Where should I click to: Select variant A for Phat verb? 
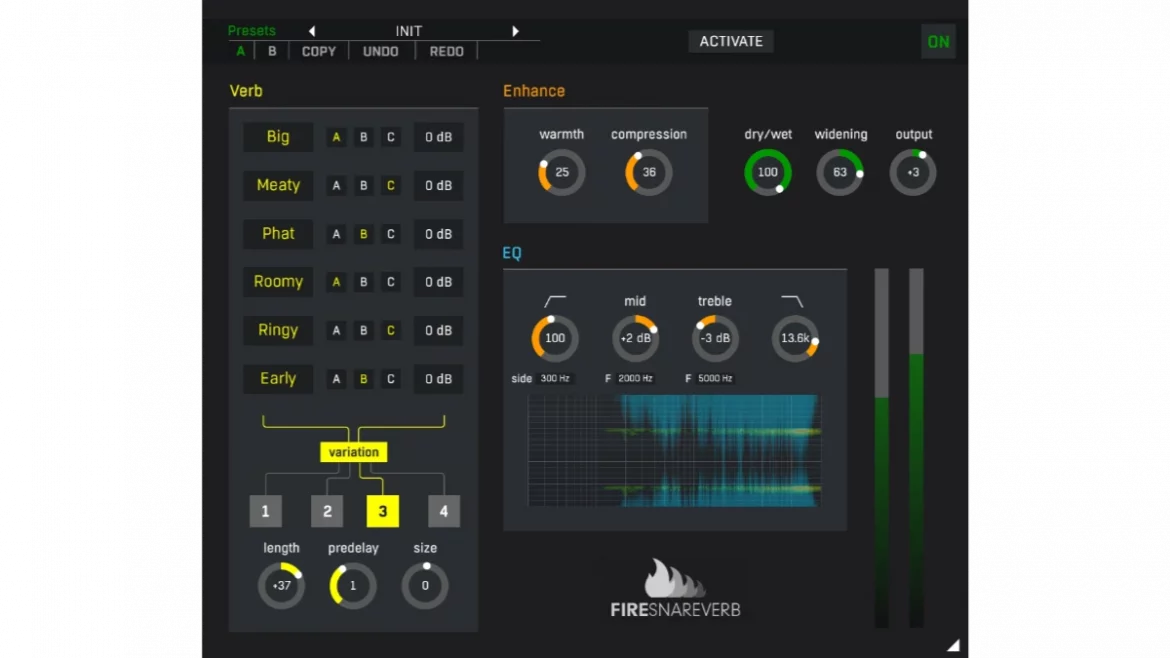[x=337, y=234]
